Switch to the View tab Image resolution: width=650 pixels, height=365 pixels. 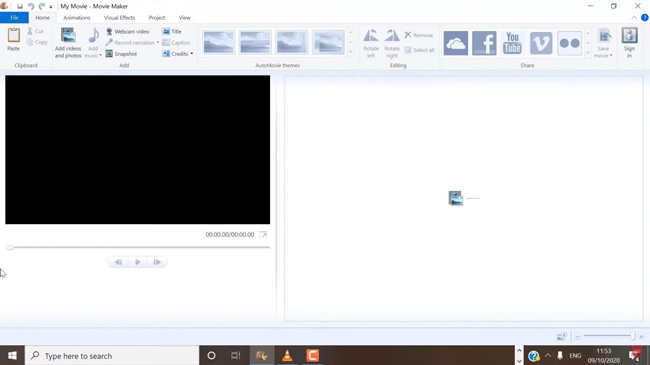[184, 17]
